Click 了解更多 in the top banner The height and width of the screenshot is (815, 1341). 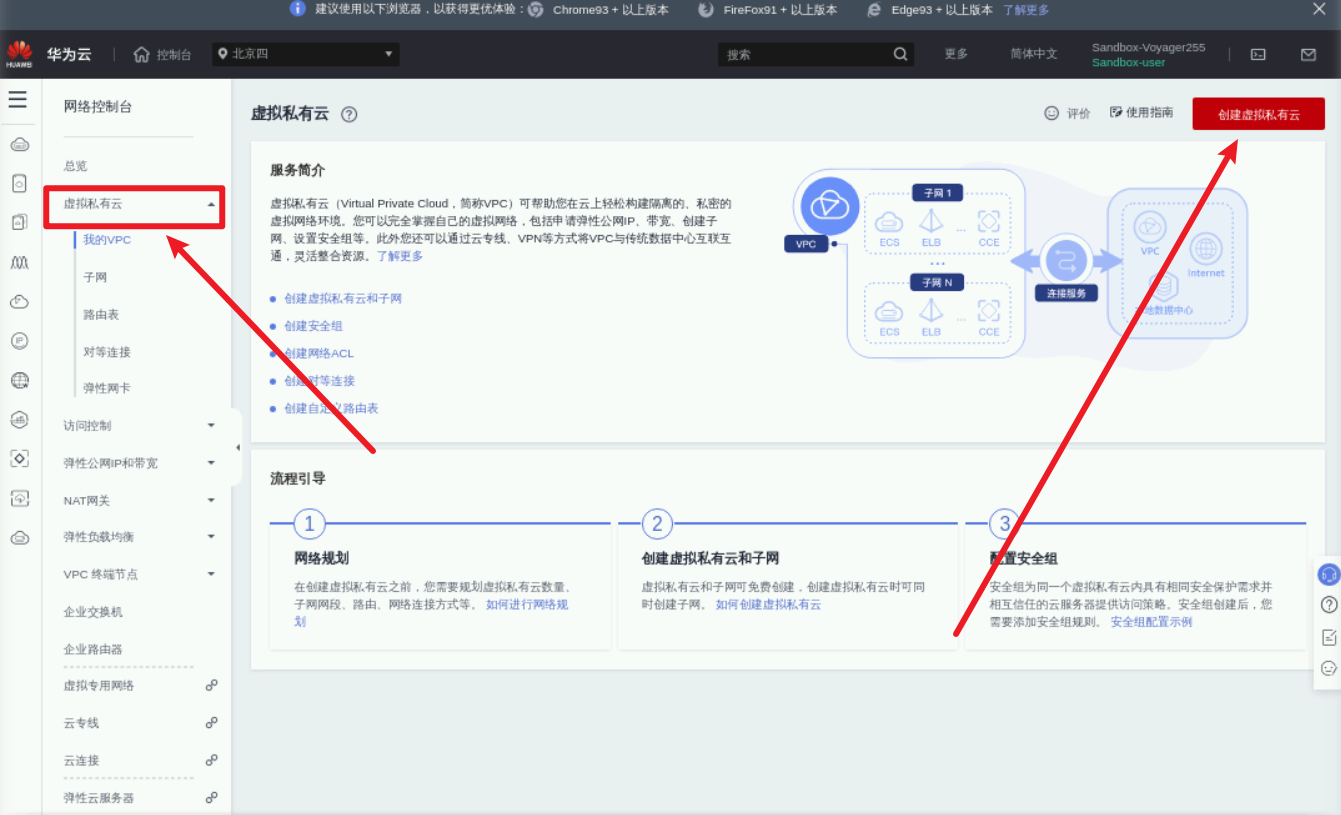click(1026, 9)
